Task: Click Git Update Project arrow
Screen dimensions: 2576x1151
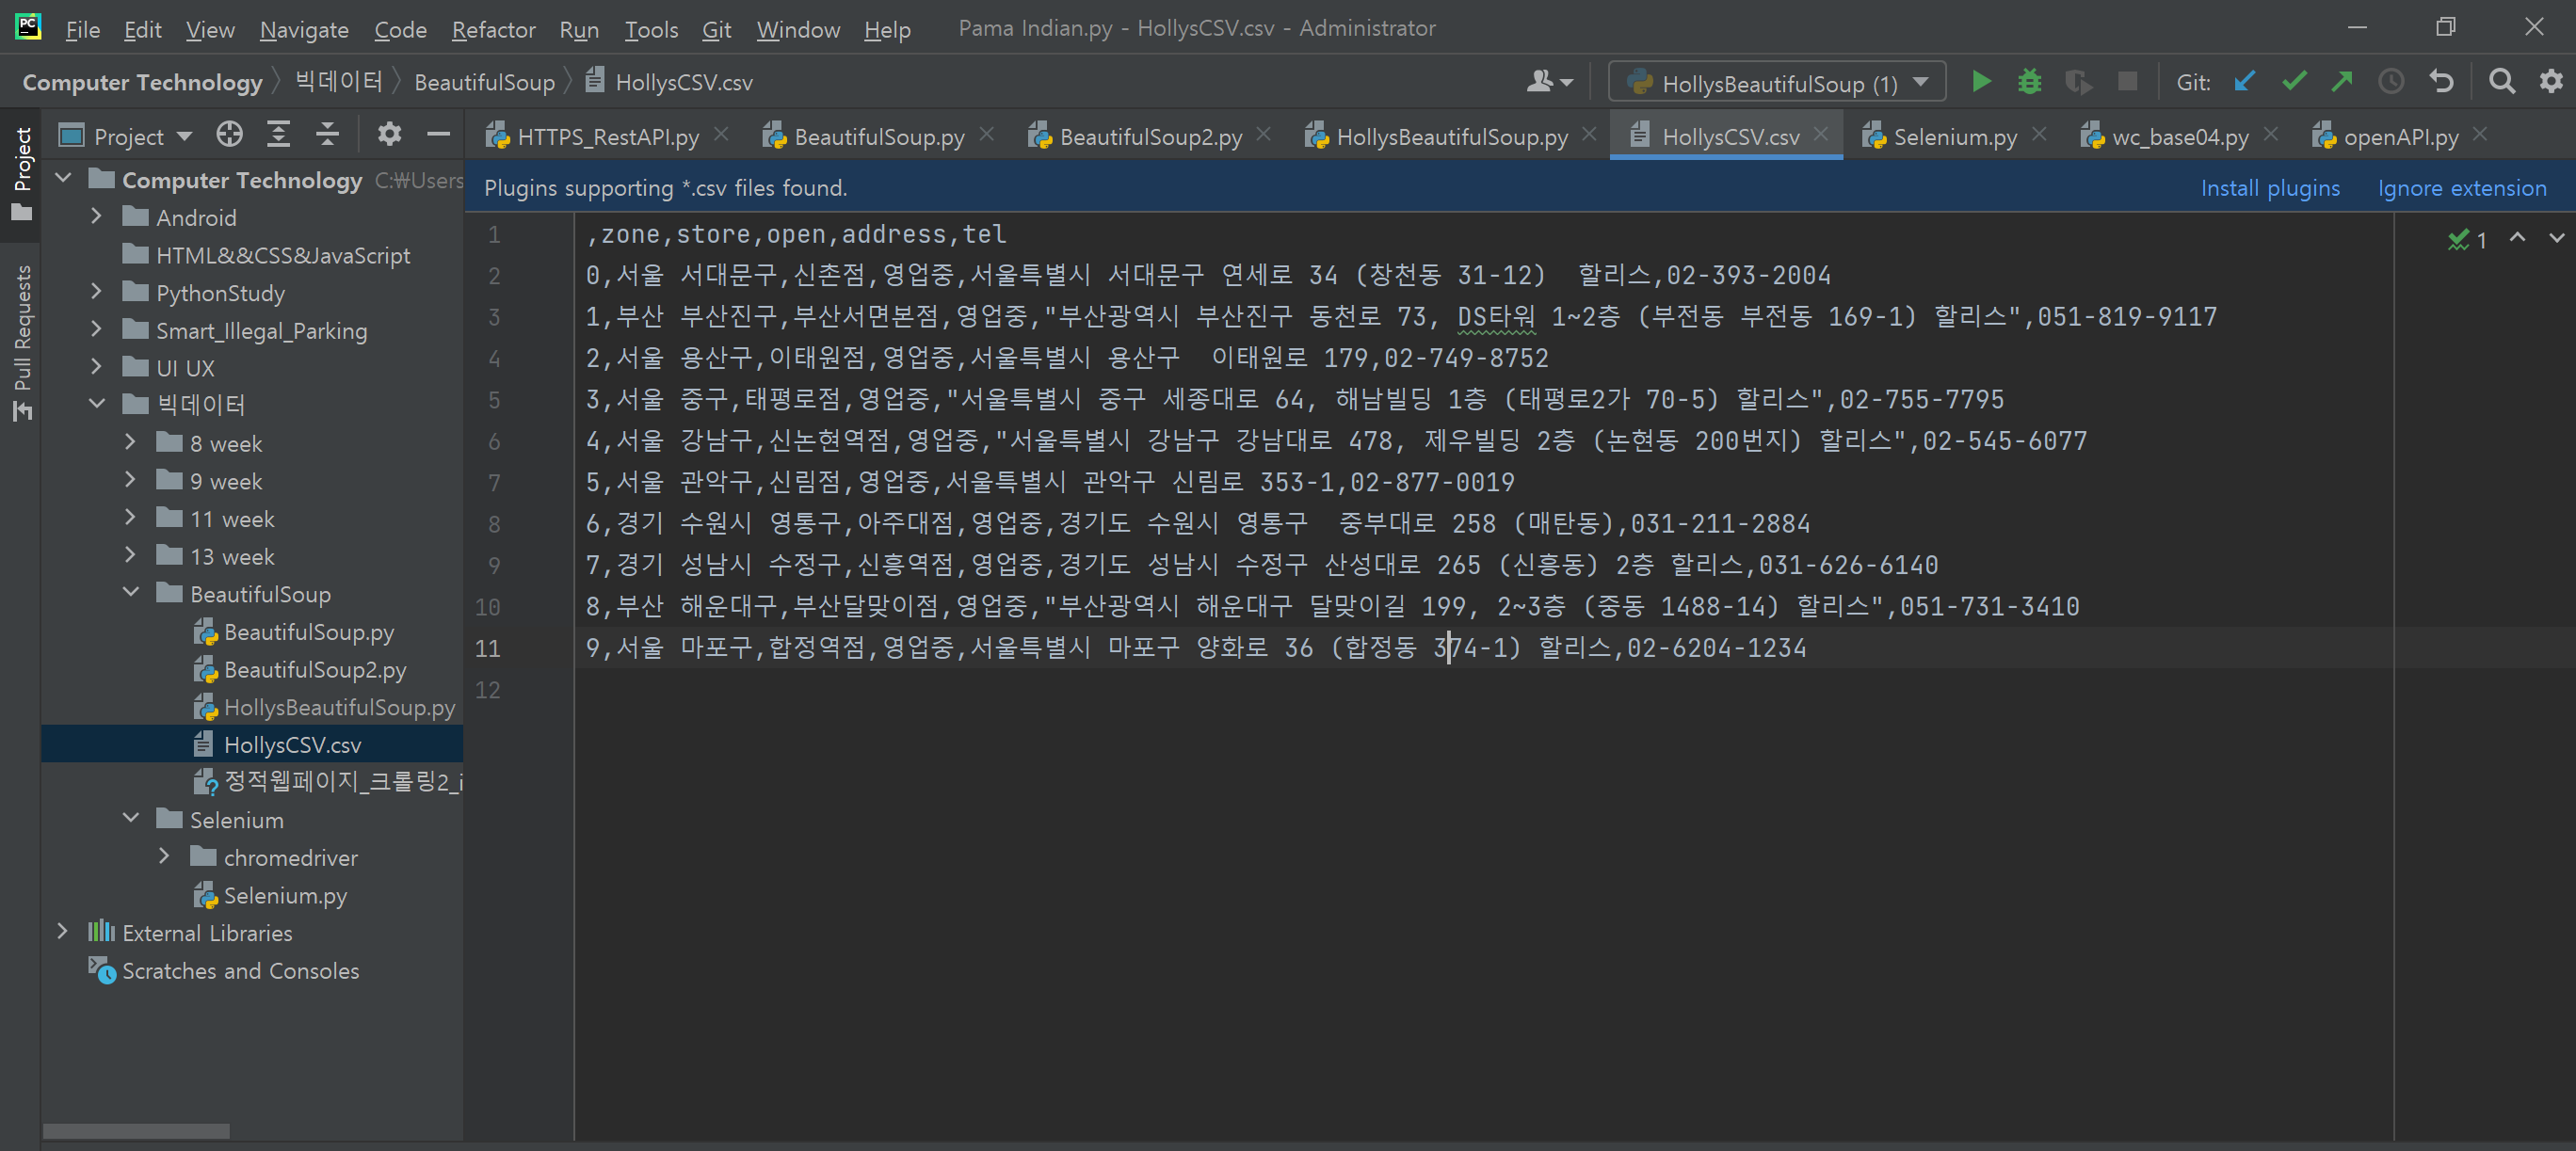Action: (2245, 82)
